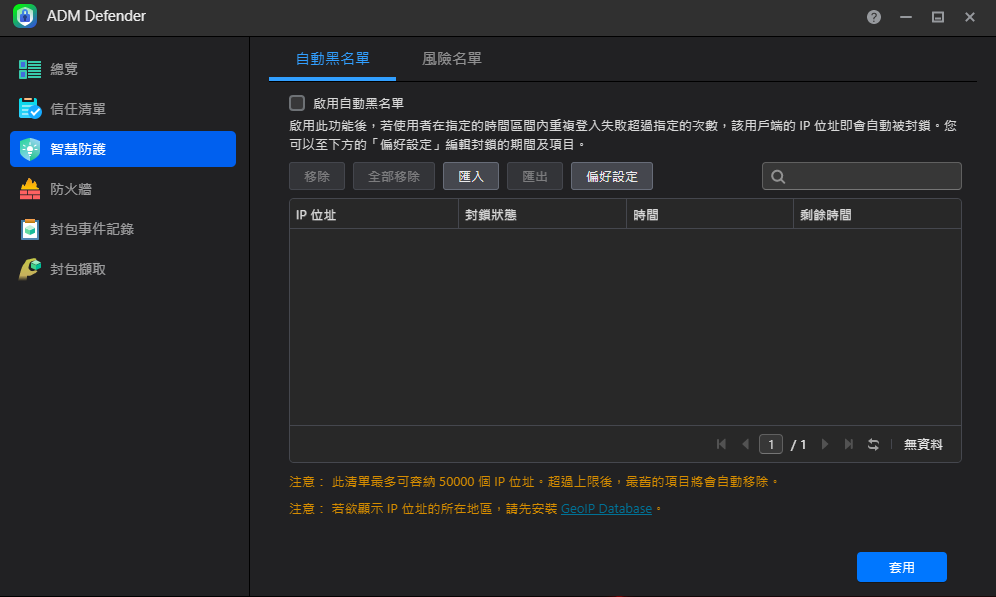Screen dimensions: 996x597
Task: Click the 封包事件記錄 log icon
Action: tap(30, 229)
